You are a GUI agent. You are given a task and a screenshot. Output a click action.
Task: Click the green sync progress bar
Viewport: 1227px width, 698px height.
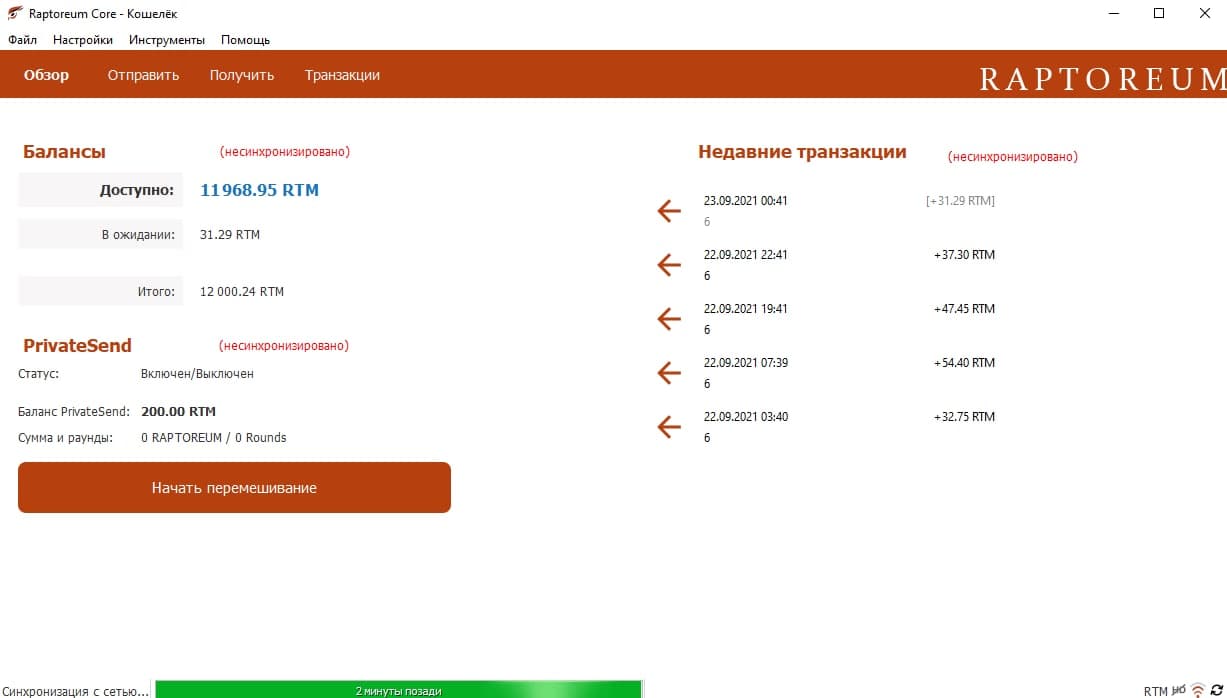click(398, 690)
